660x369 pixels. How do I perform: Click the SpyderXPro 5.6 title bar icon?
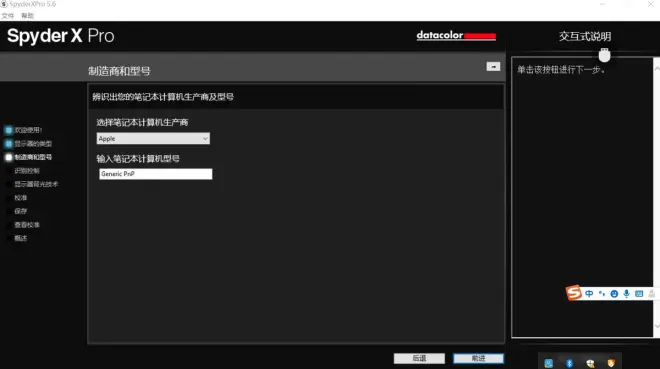tap(4, 4)
